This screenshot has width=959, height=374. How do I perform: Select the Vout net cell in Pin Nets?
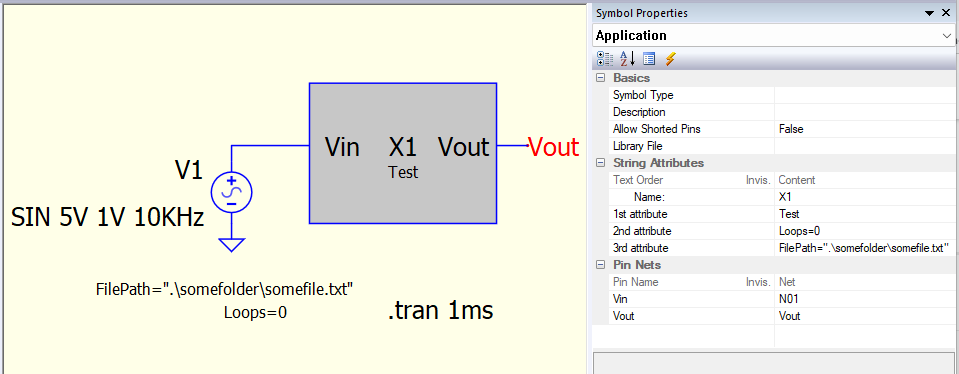(866, 316)
